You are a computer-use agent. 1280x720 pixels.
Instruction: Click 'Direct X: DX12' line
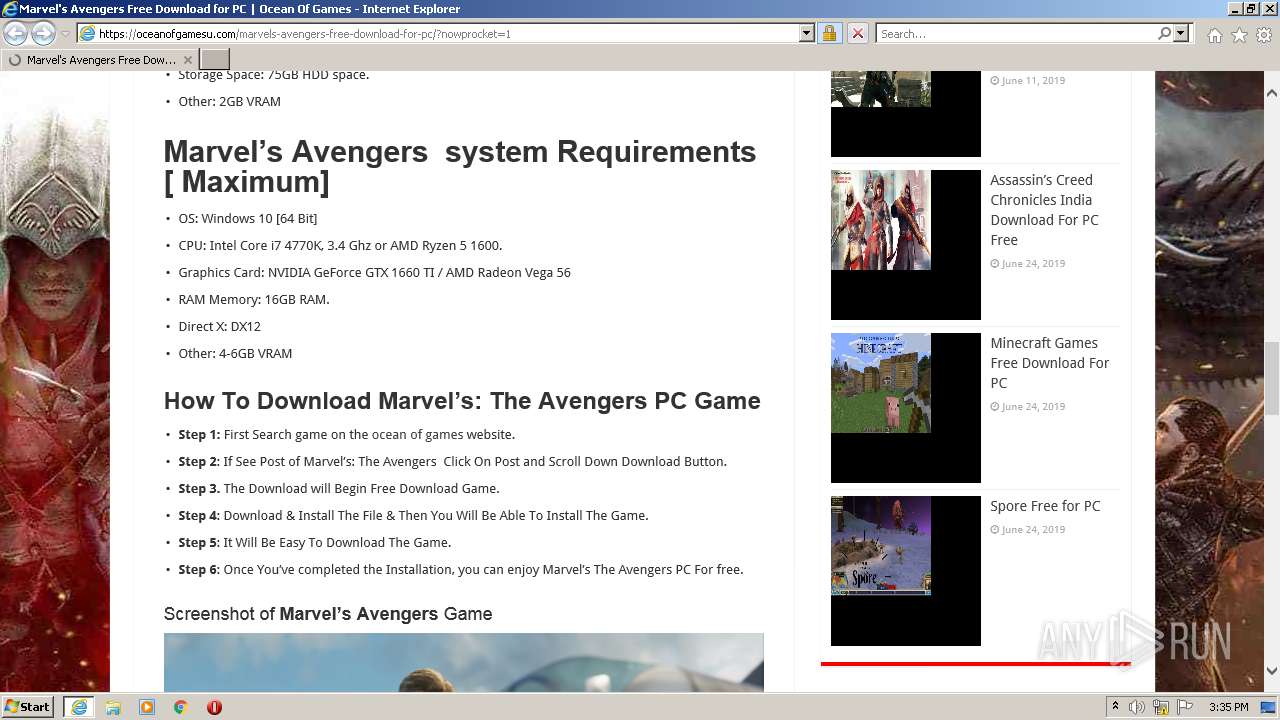pos(219,326)
